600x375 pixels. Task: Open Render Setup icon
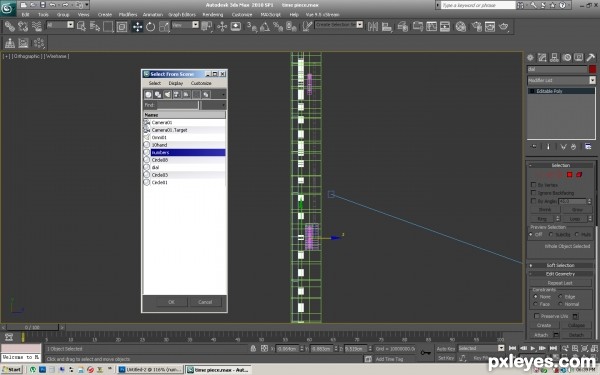[476, 26]
